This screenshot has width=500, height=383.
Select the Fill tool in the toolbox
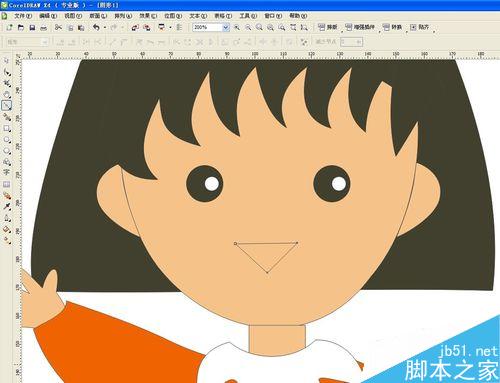7,229
